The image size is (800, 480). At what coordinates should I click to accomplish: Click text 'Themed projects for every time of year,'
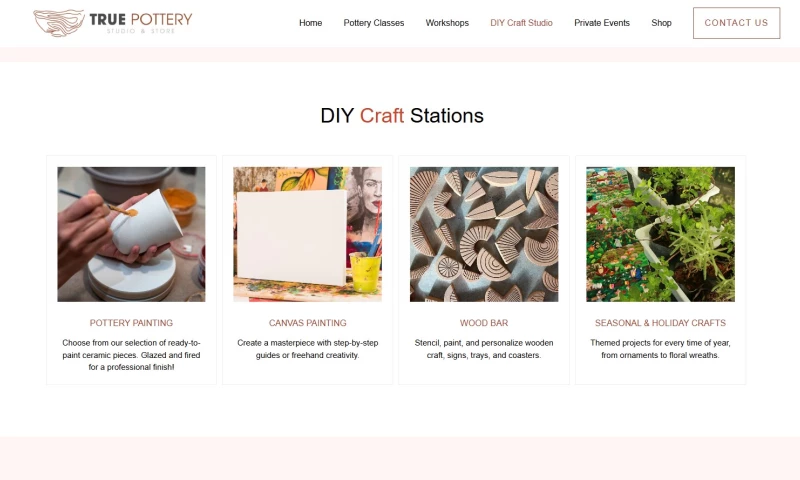[x=660, y=343]
